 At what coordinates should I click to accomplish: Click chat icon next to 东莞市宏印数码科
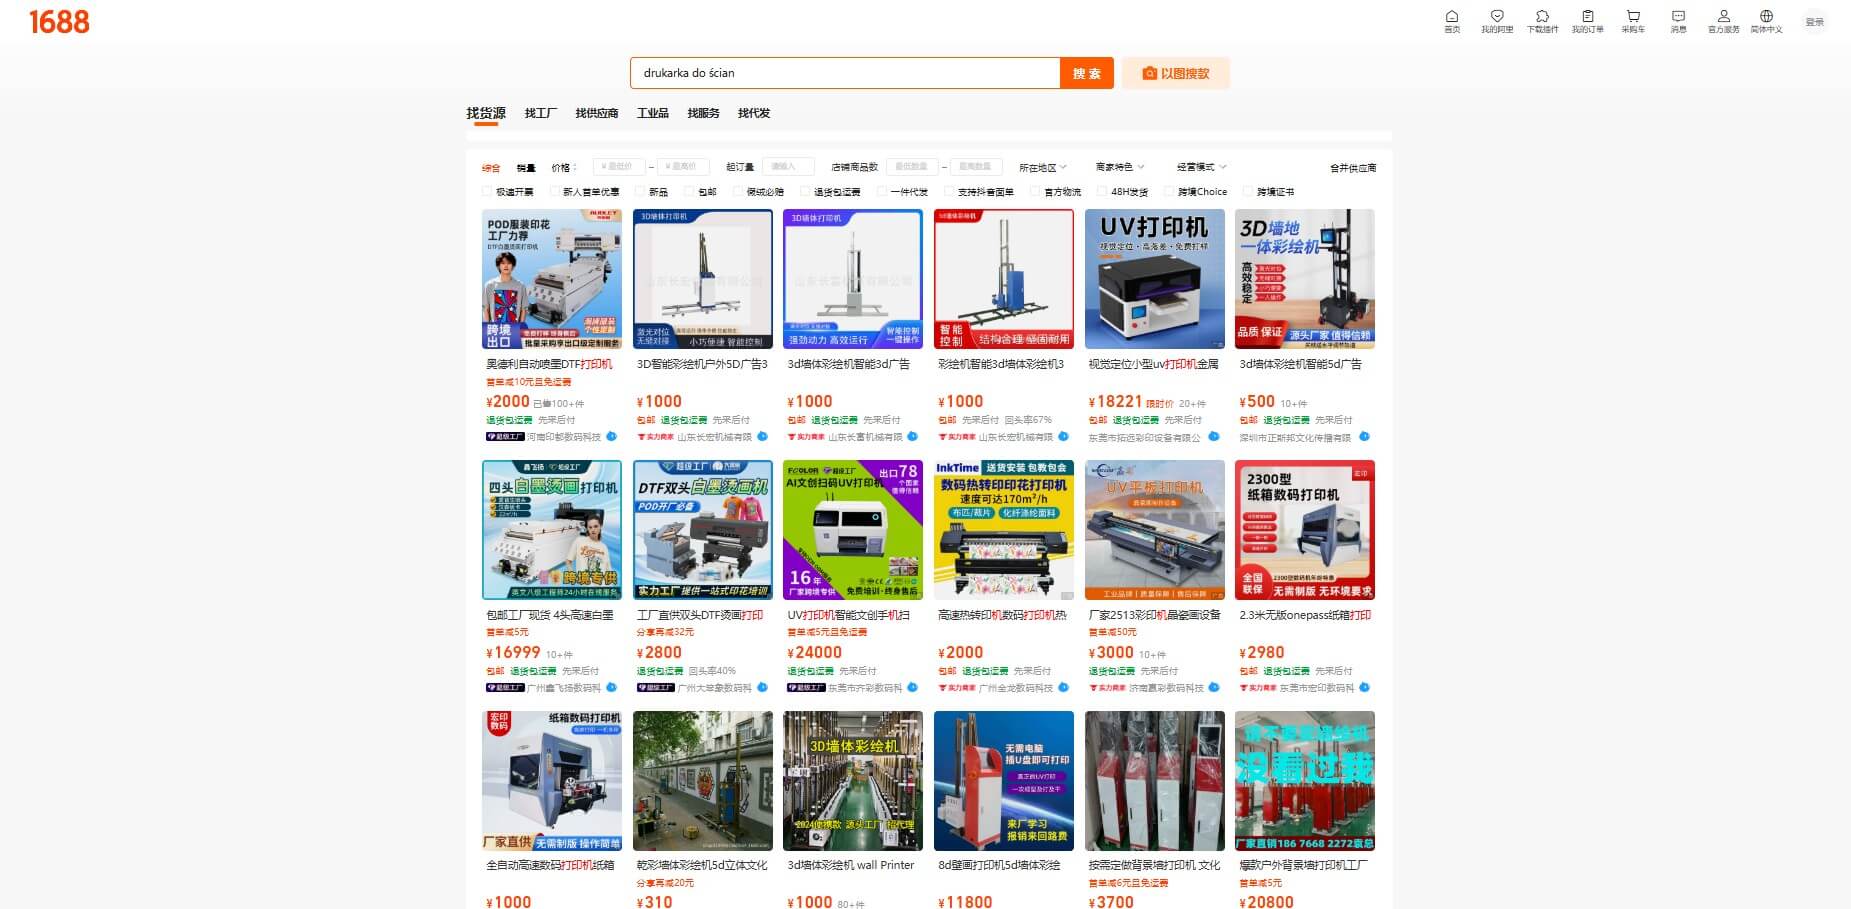(1364, 688)
